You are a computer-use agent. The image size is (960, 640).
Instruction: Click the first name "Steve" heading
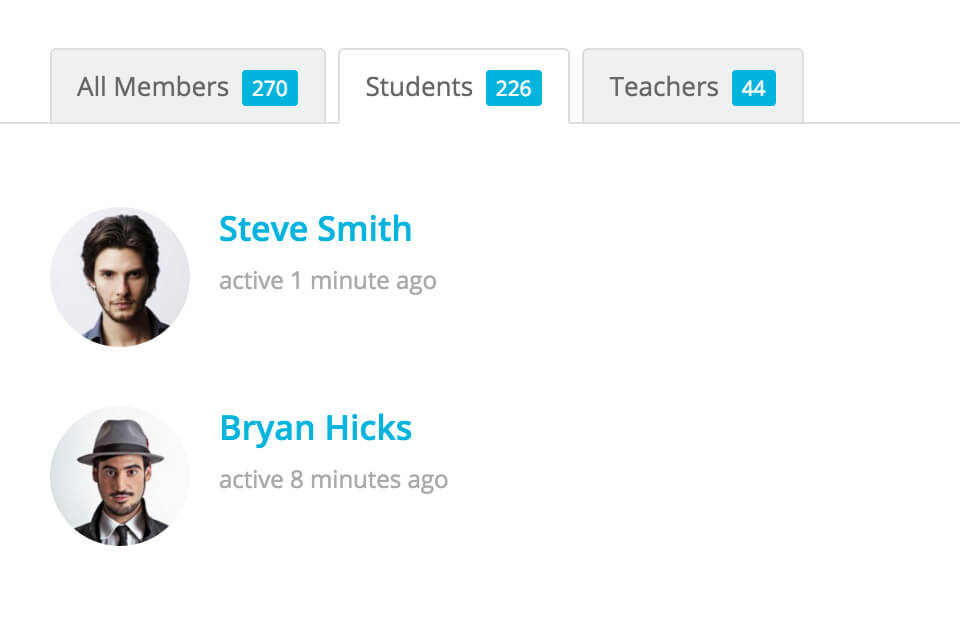pyautogui.click(x=263, y=229)
